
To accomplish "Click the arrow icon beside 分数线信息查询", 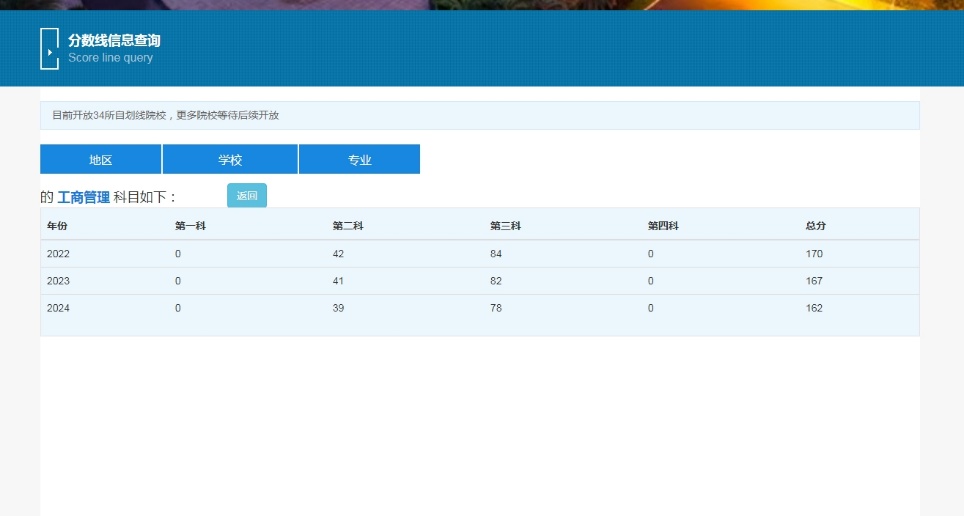I will tap(49, 49).
